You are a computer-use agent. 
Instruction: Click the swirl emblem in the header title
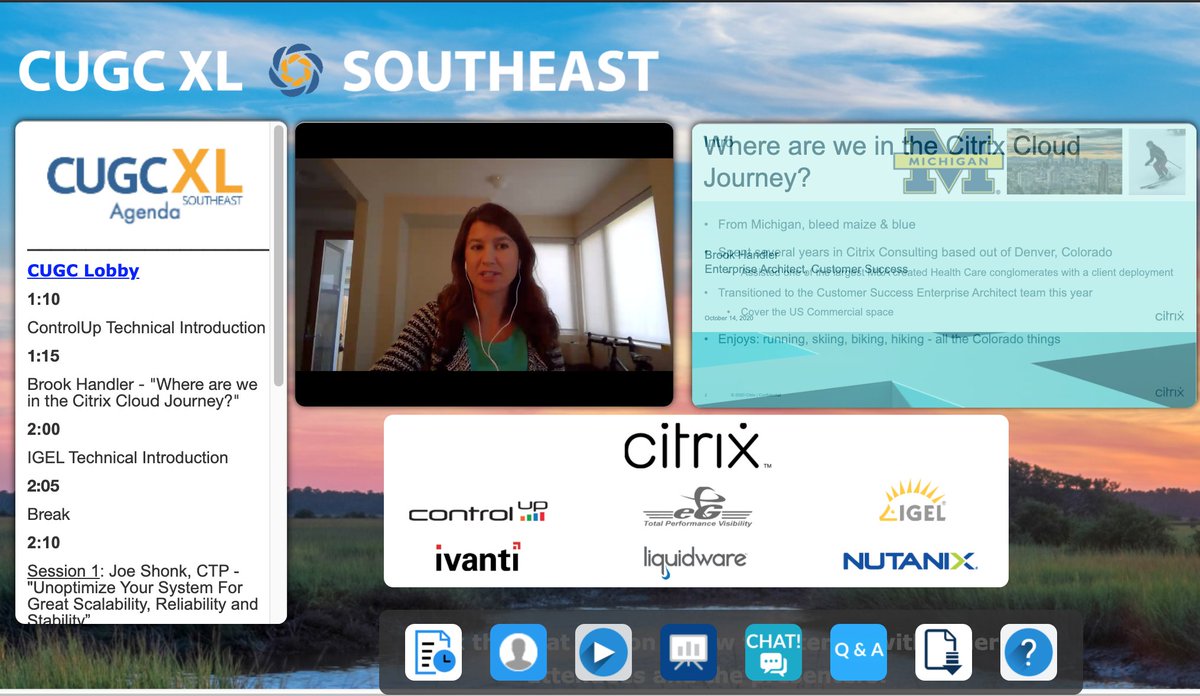tap(295, 69)
